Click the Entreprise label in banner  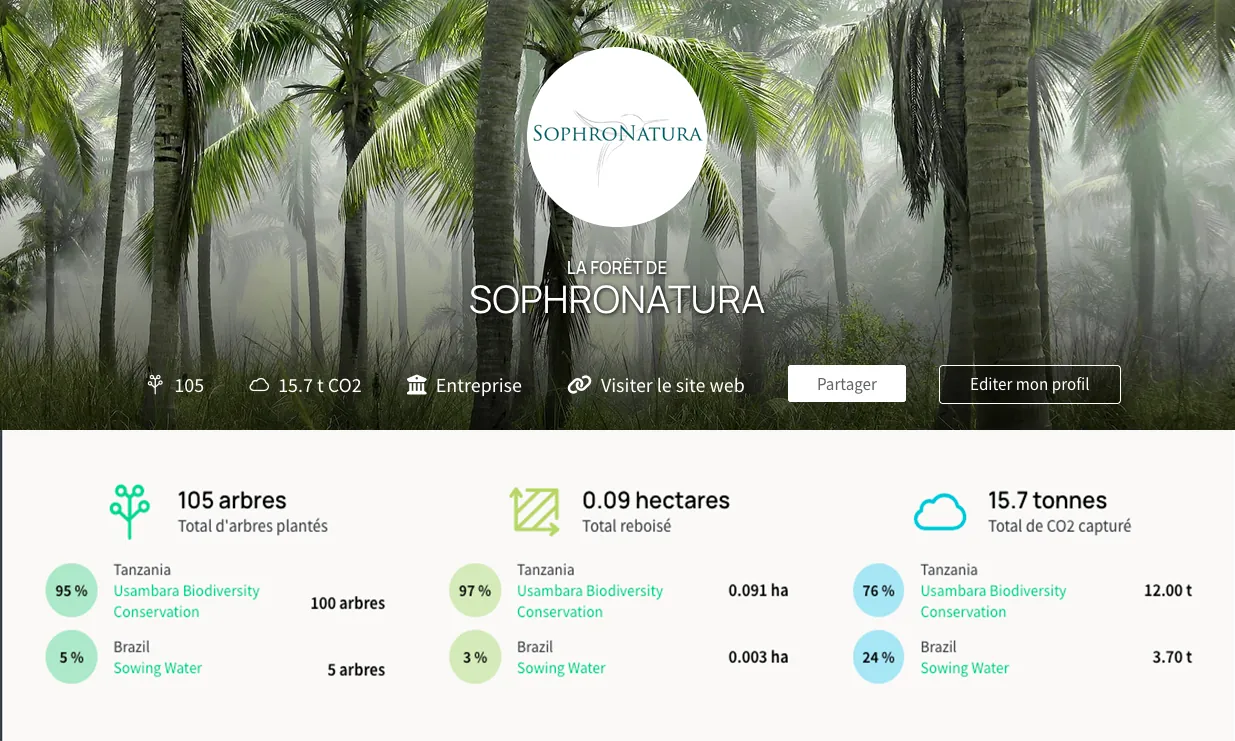(x=479, y=385)
